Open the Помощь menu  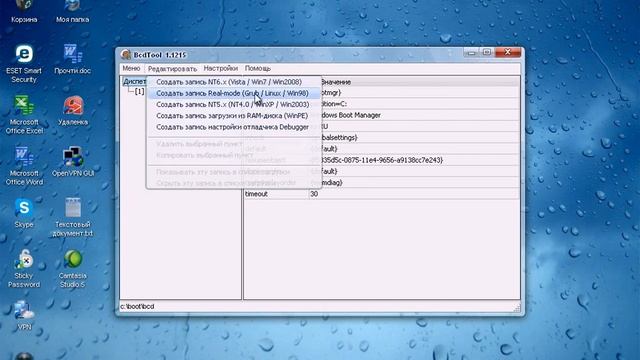tap(258, 68)
